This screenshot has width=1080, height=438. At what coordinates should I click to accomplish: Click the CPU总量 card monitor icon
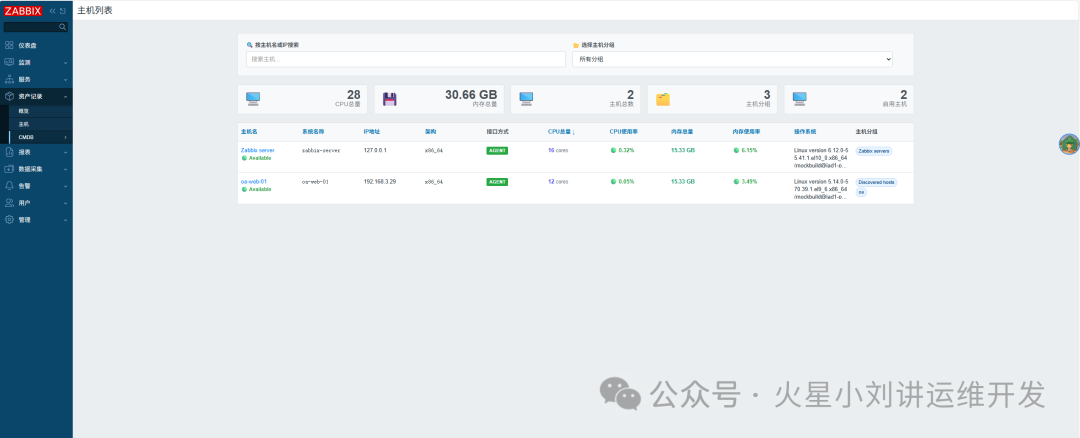[x=253, y=98]
